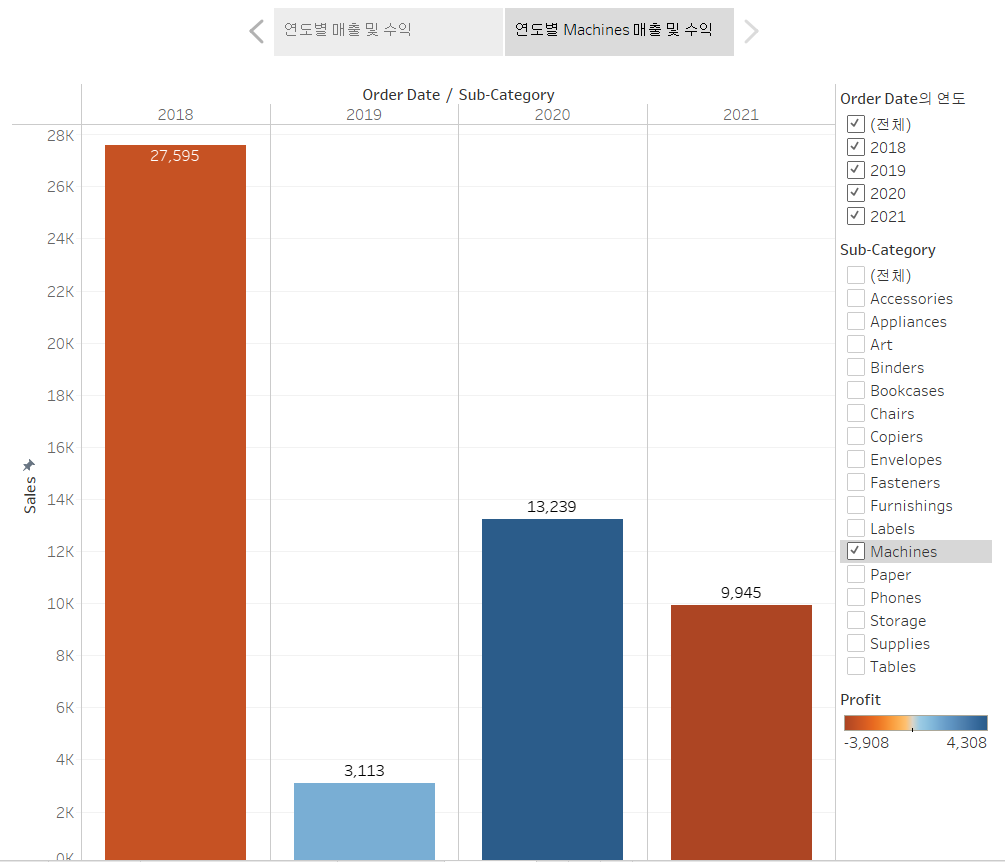This screenshot has width=1005, height=862.
Task: Check the Art sub-category
Action: click(856, 344)
